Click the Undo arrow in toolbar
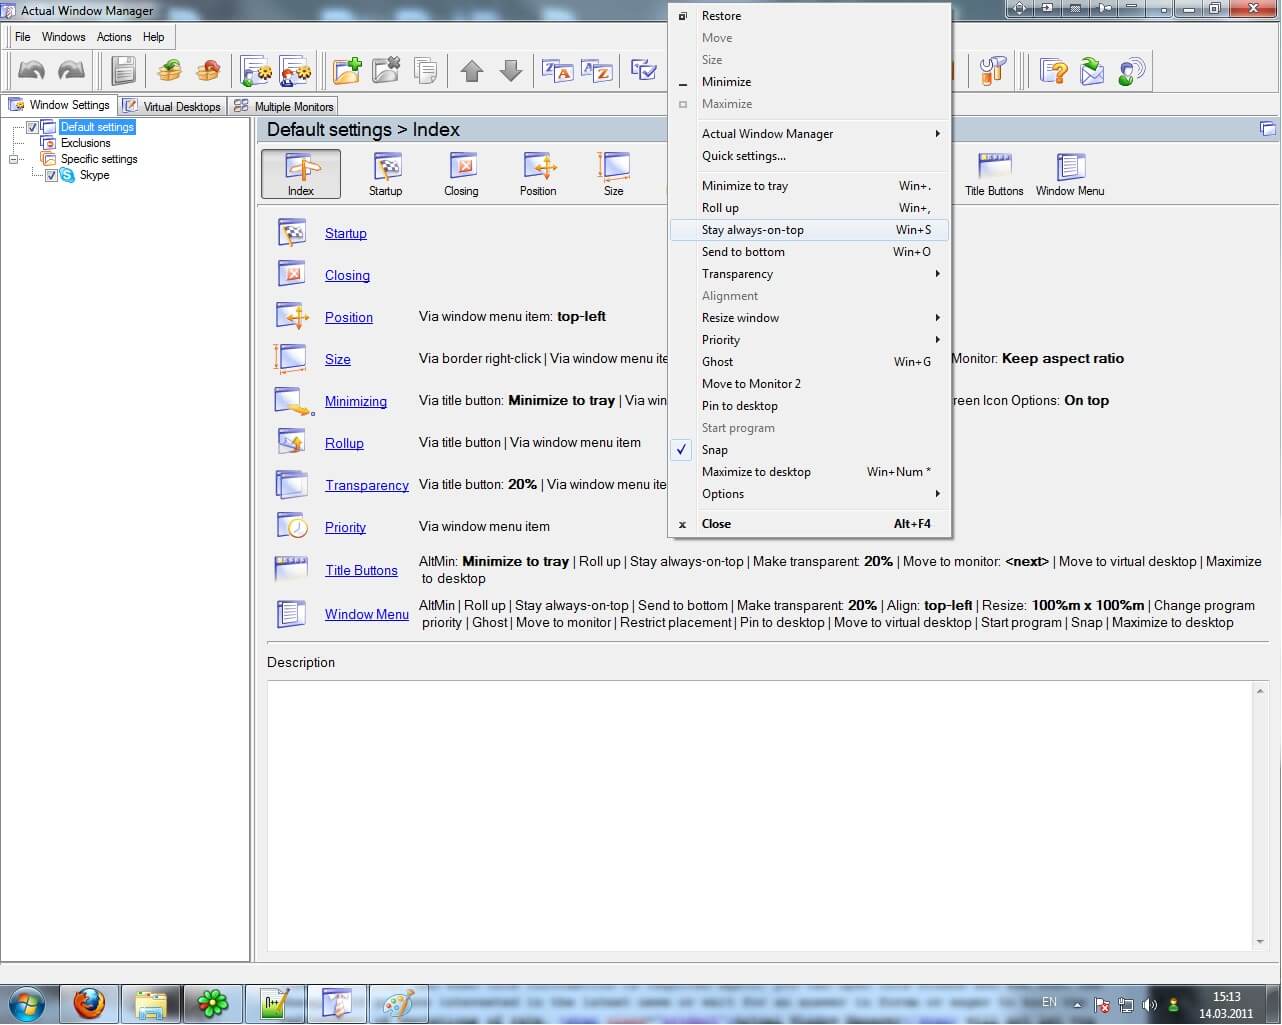The height and width of the screenshot is (1025, 1282). point(31,71)
